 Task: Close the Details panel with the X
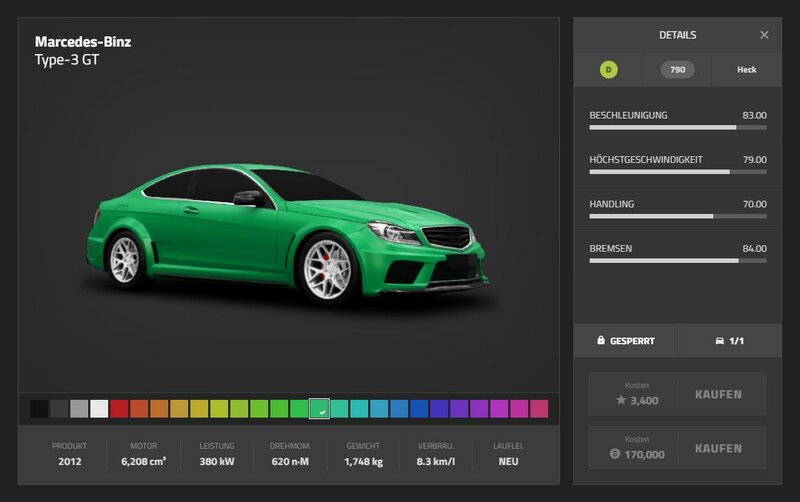pyautogui.click(x=764, y=35)
